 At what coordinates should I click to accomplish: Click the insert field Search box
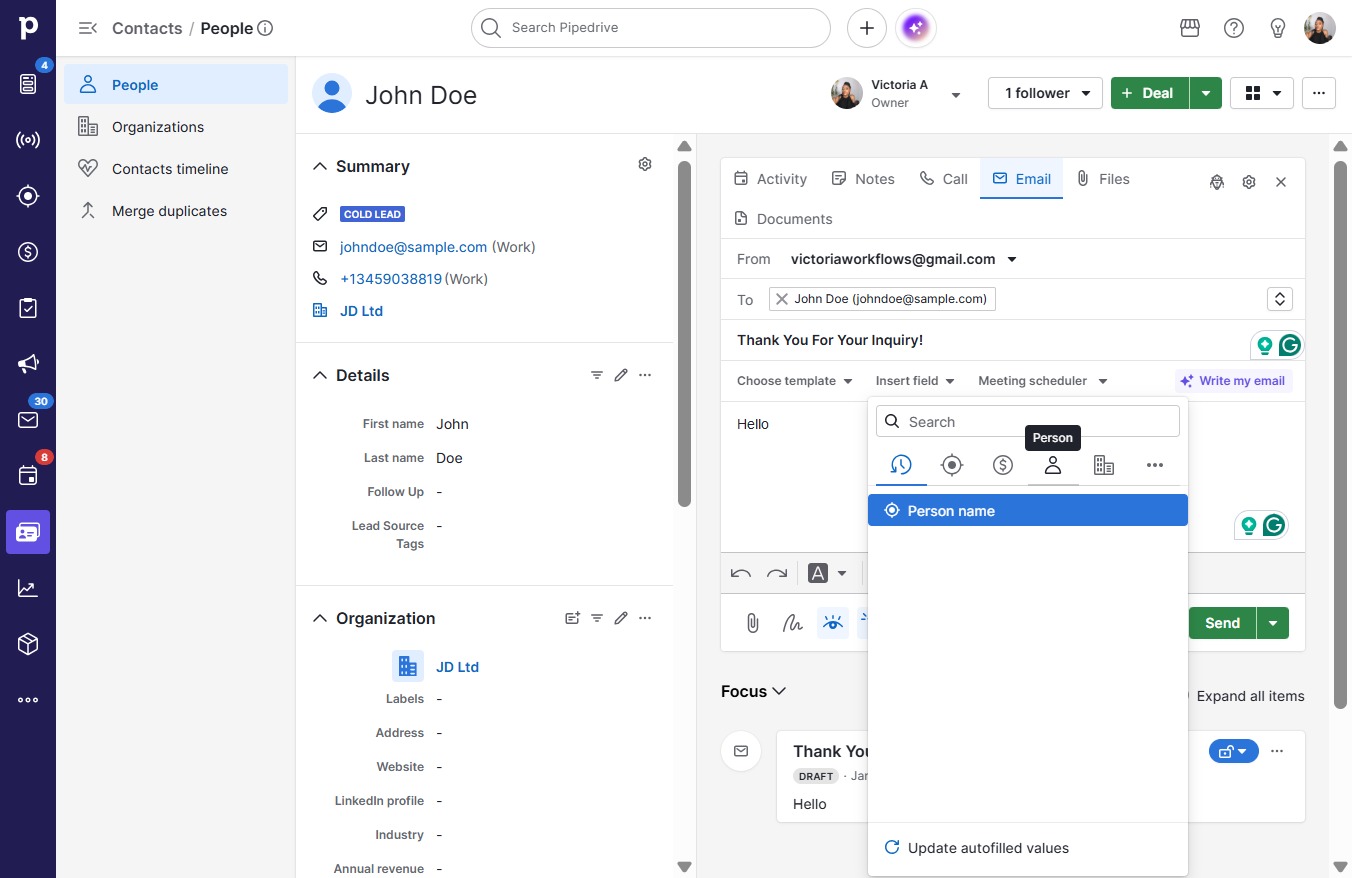pyautogui.click(x=1028, y=422)
